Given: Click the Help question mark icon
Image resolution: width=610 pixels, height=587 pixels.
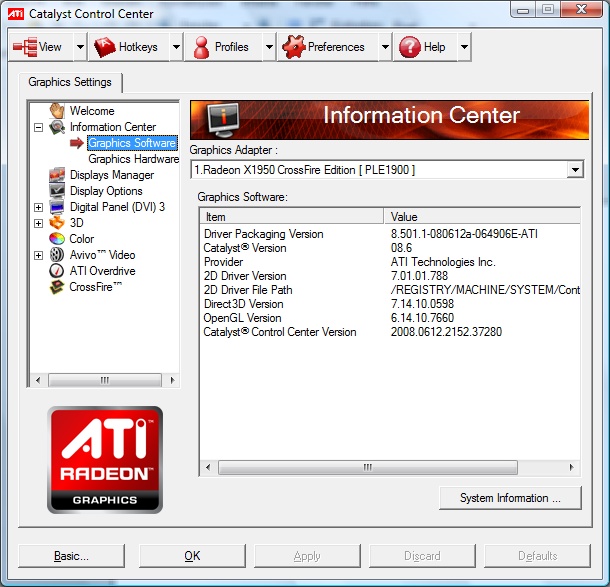Looking at the screenshot, I should click(x=410, y=47).
